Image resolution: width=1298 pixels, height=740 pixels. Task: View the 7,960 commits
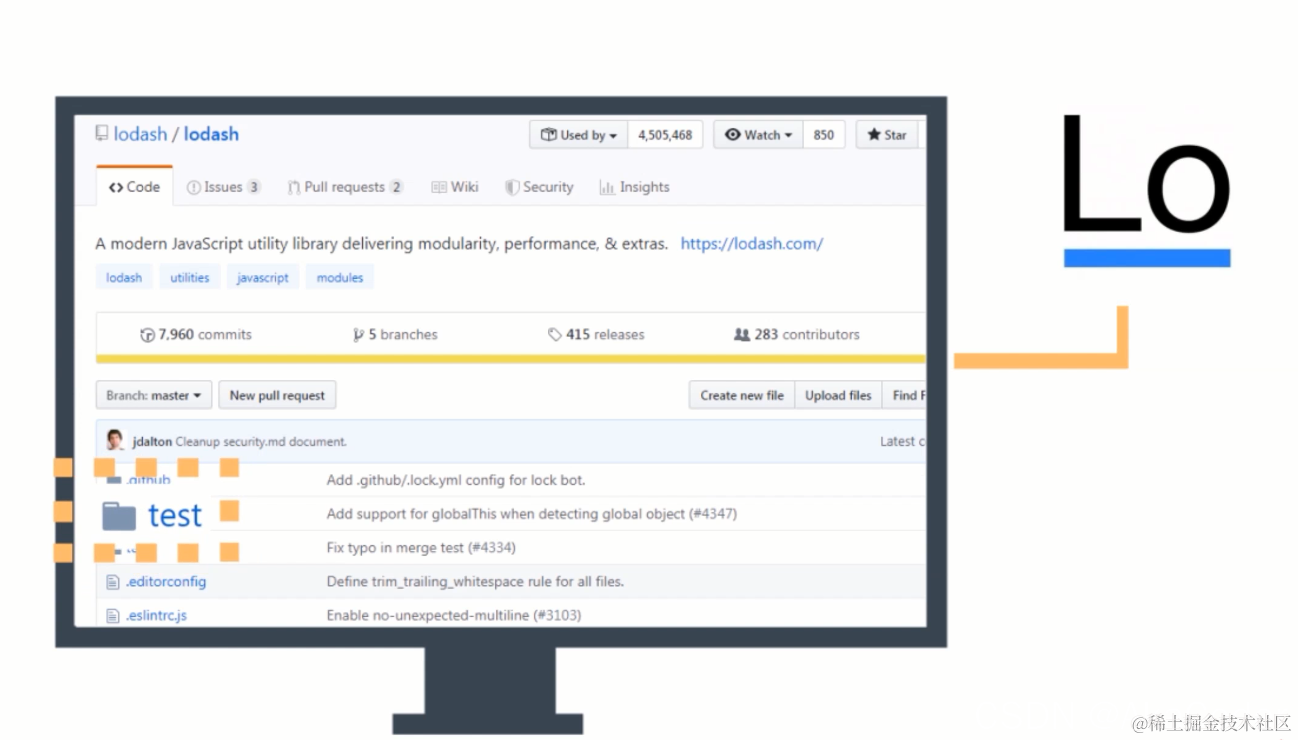click(196, 335)
